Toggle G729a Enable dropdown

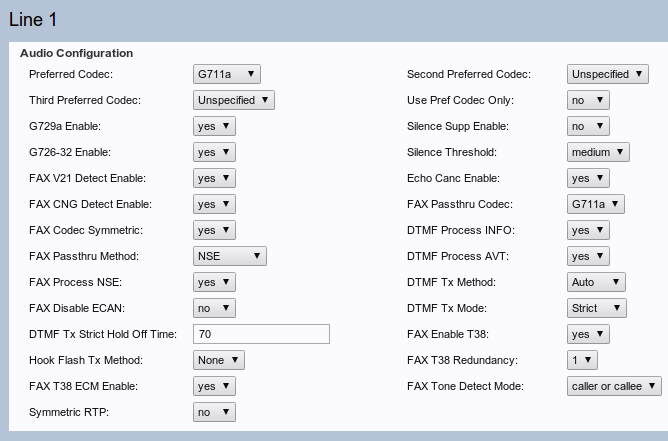[x=214, y=126]
